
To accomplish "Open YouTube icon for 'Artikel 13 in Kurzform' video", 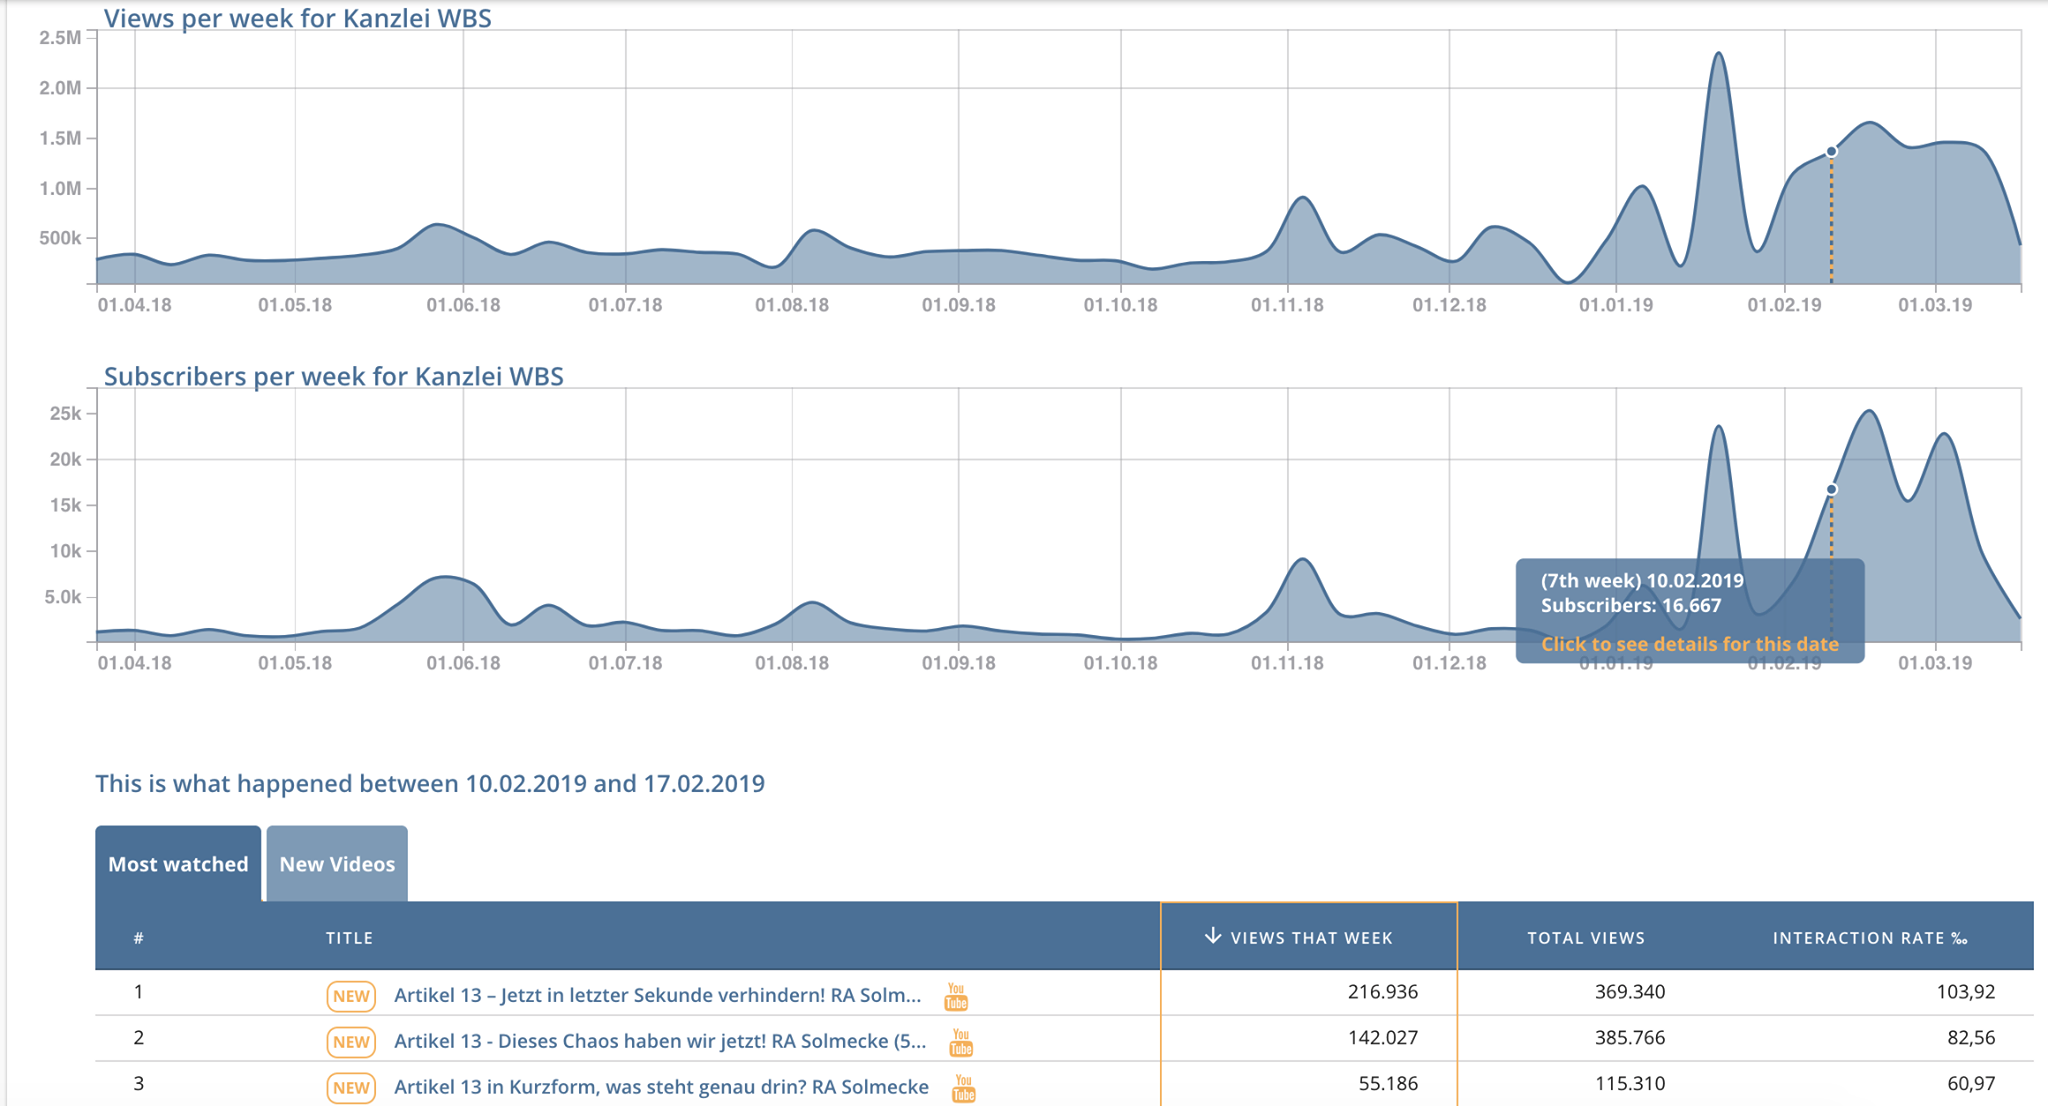I will click(964, 1088).
